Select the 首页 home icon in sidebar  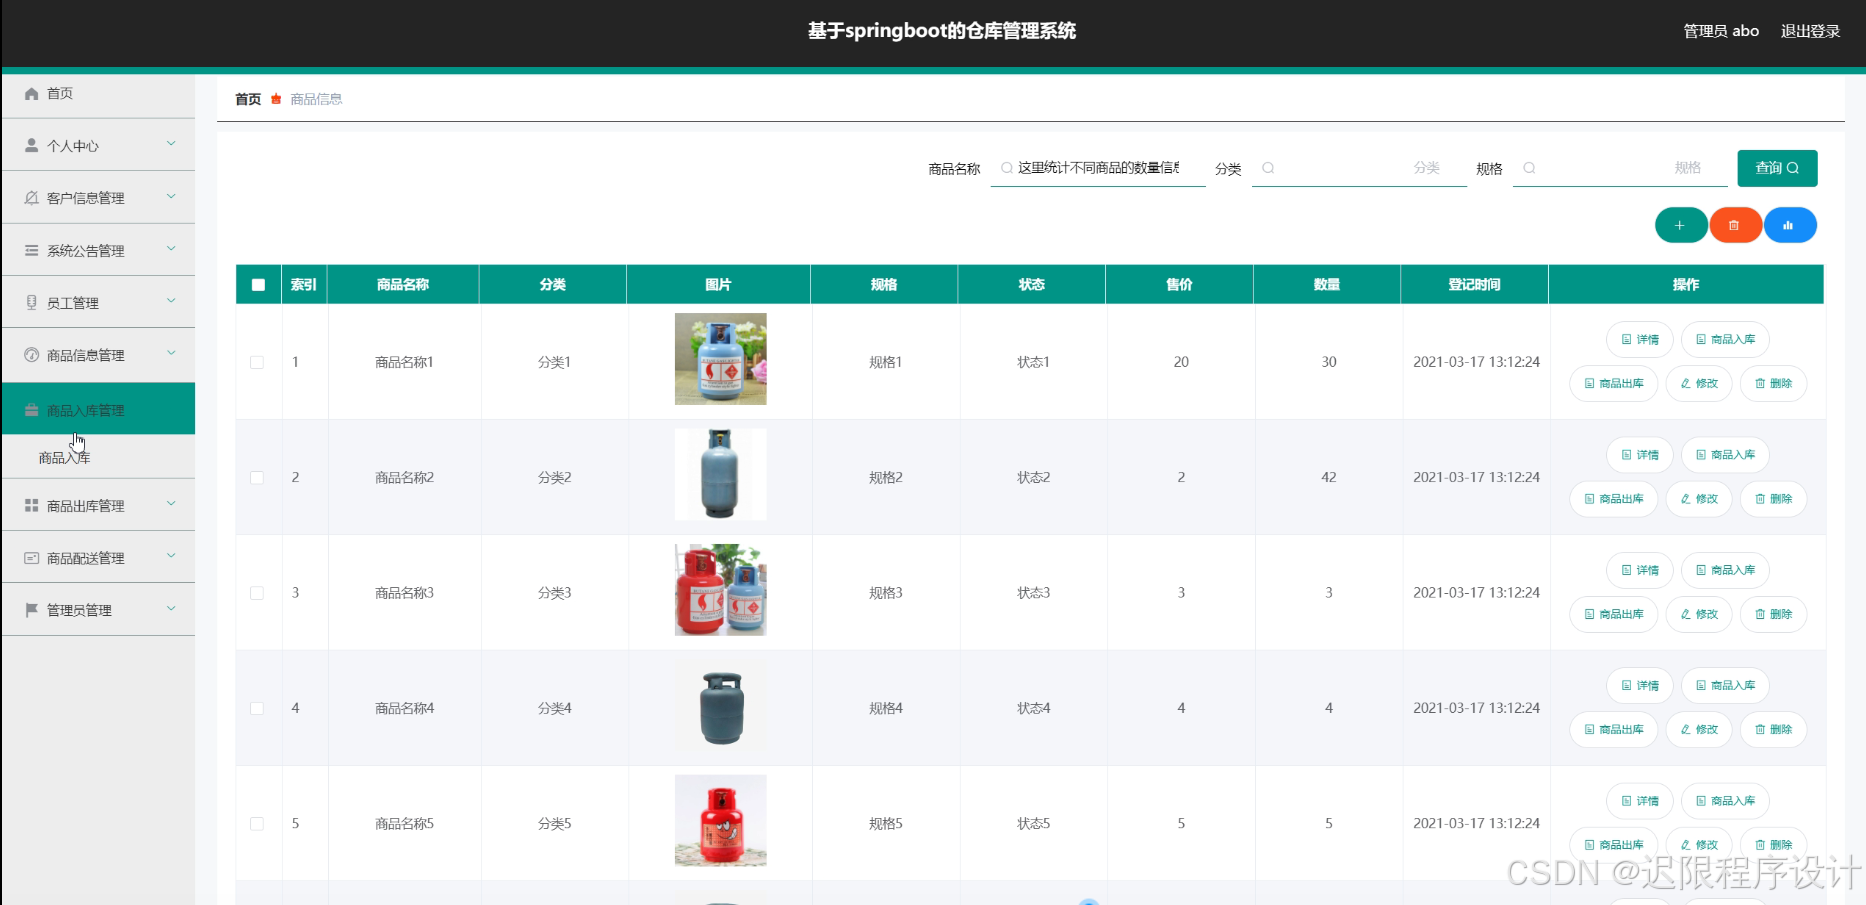(x=31, y=93)
